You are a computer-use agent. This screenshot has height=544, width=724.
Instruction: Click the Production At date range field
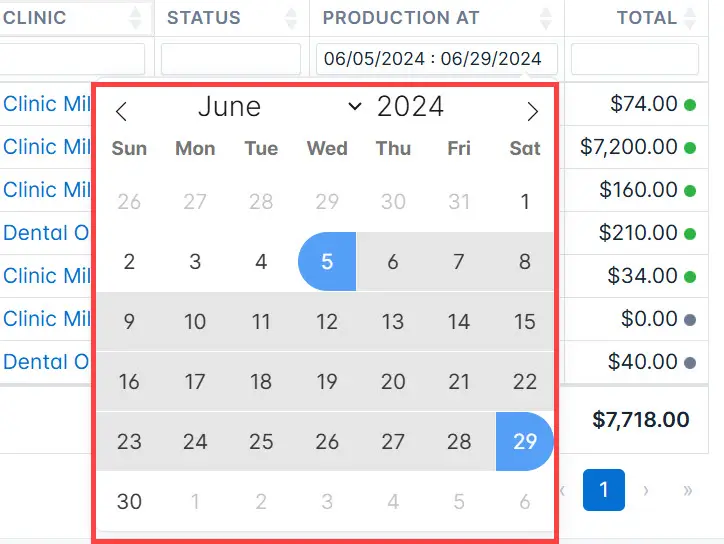(436, 59)
